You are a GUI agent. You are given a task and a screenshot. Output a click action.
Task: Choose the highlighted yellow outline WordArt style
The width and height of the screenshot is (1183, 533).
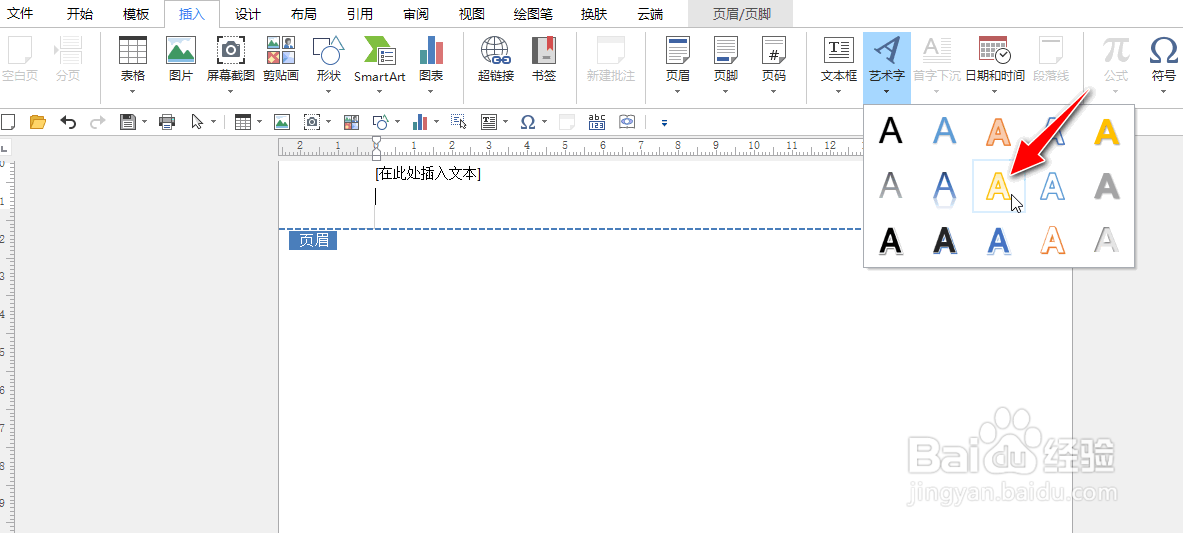point(999,186)
